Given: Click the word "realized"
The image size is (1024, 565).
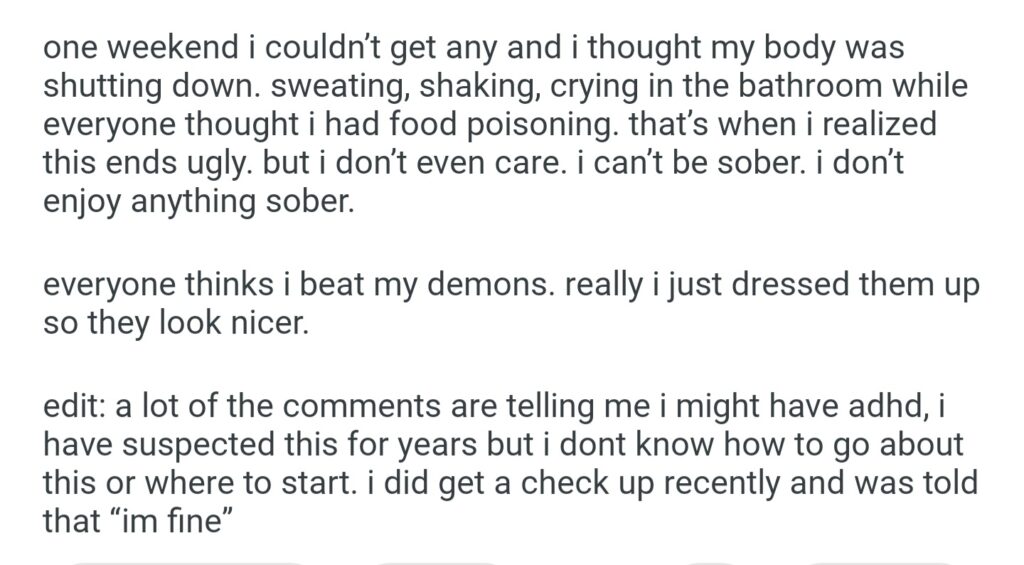Looking at the screenshot, I should pos(875,125).
